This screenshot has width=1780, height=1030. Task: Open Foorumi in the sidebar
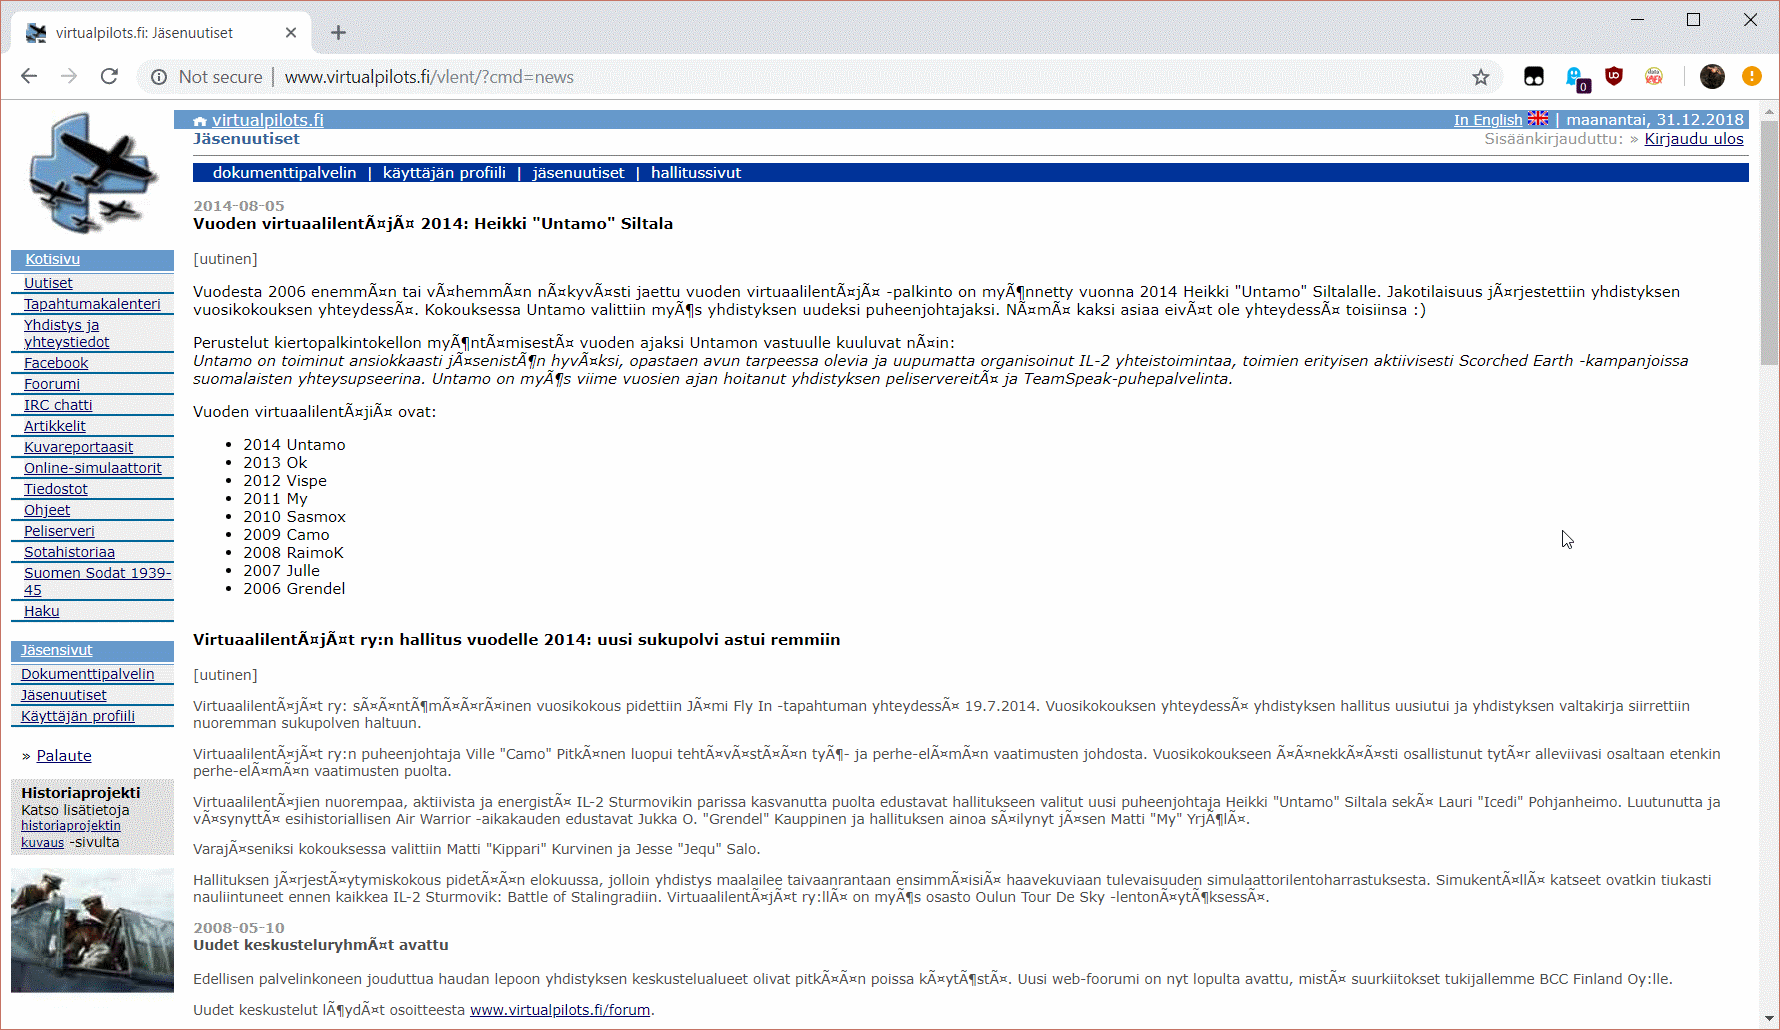point(52,384)
